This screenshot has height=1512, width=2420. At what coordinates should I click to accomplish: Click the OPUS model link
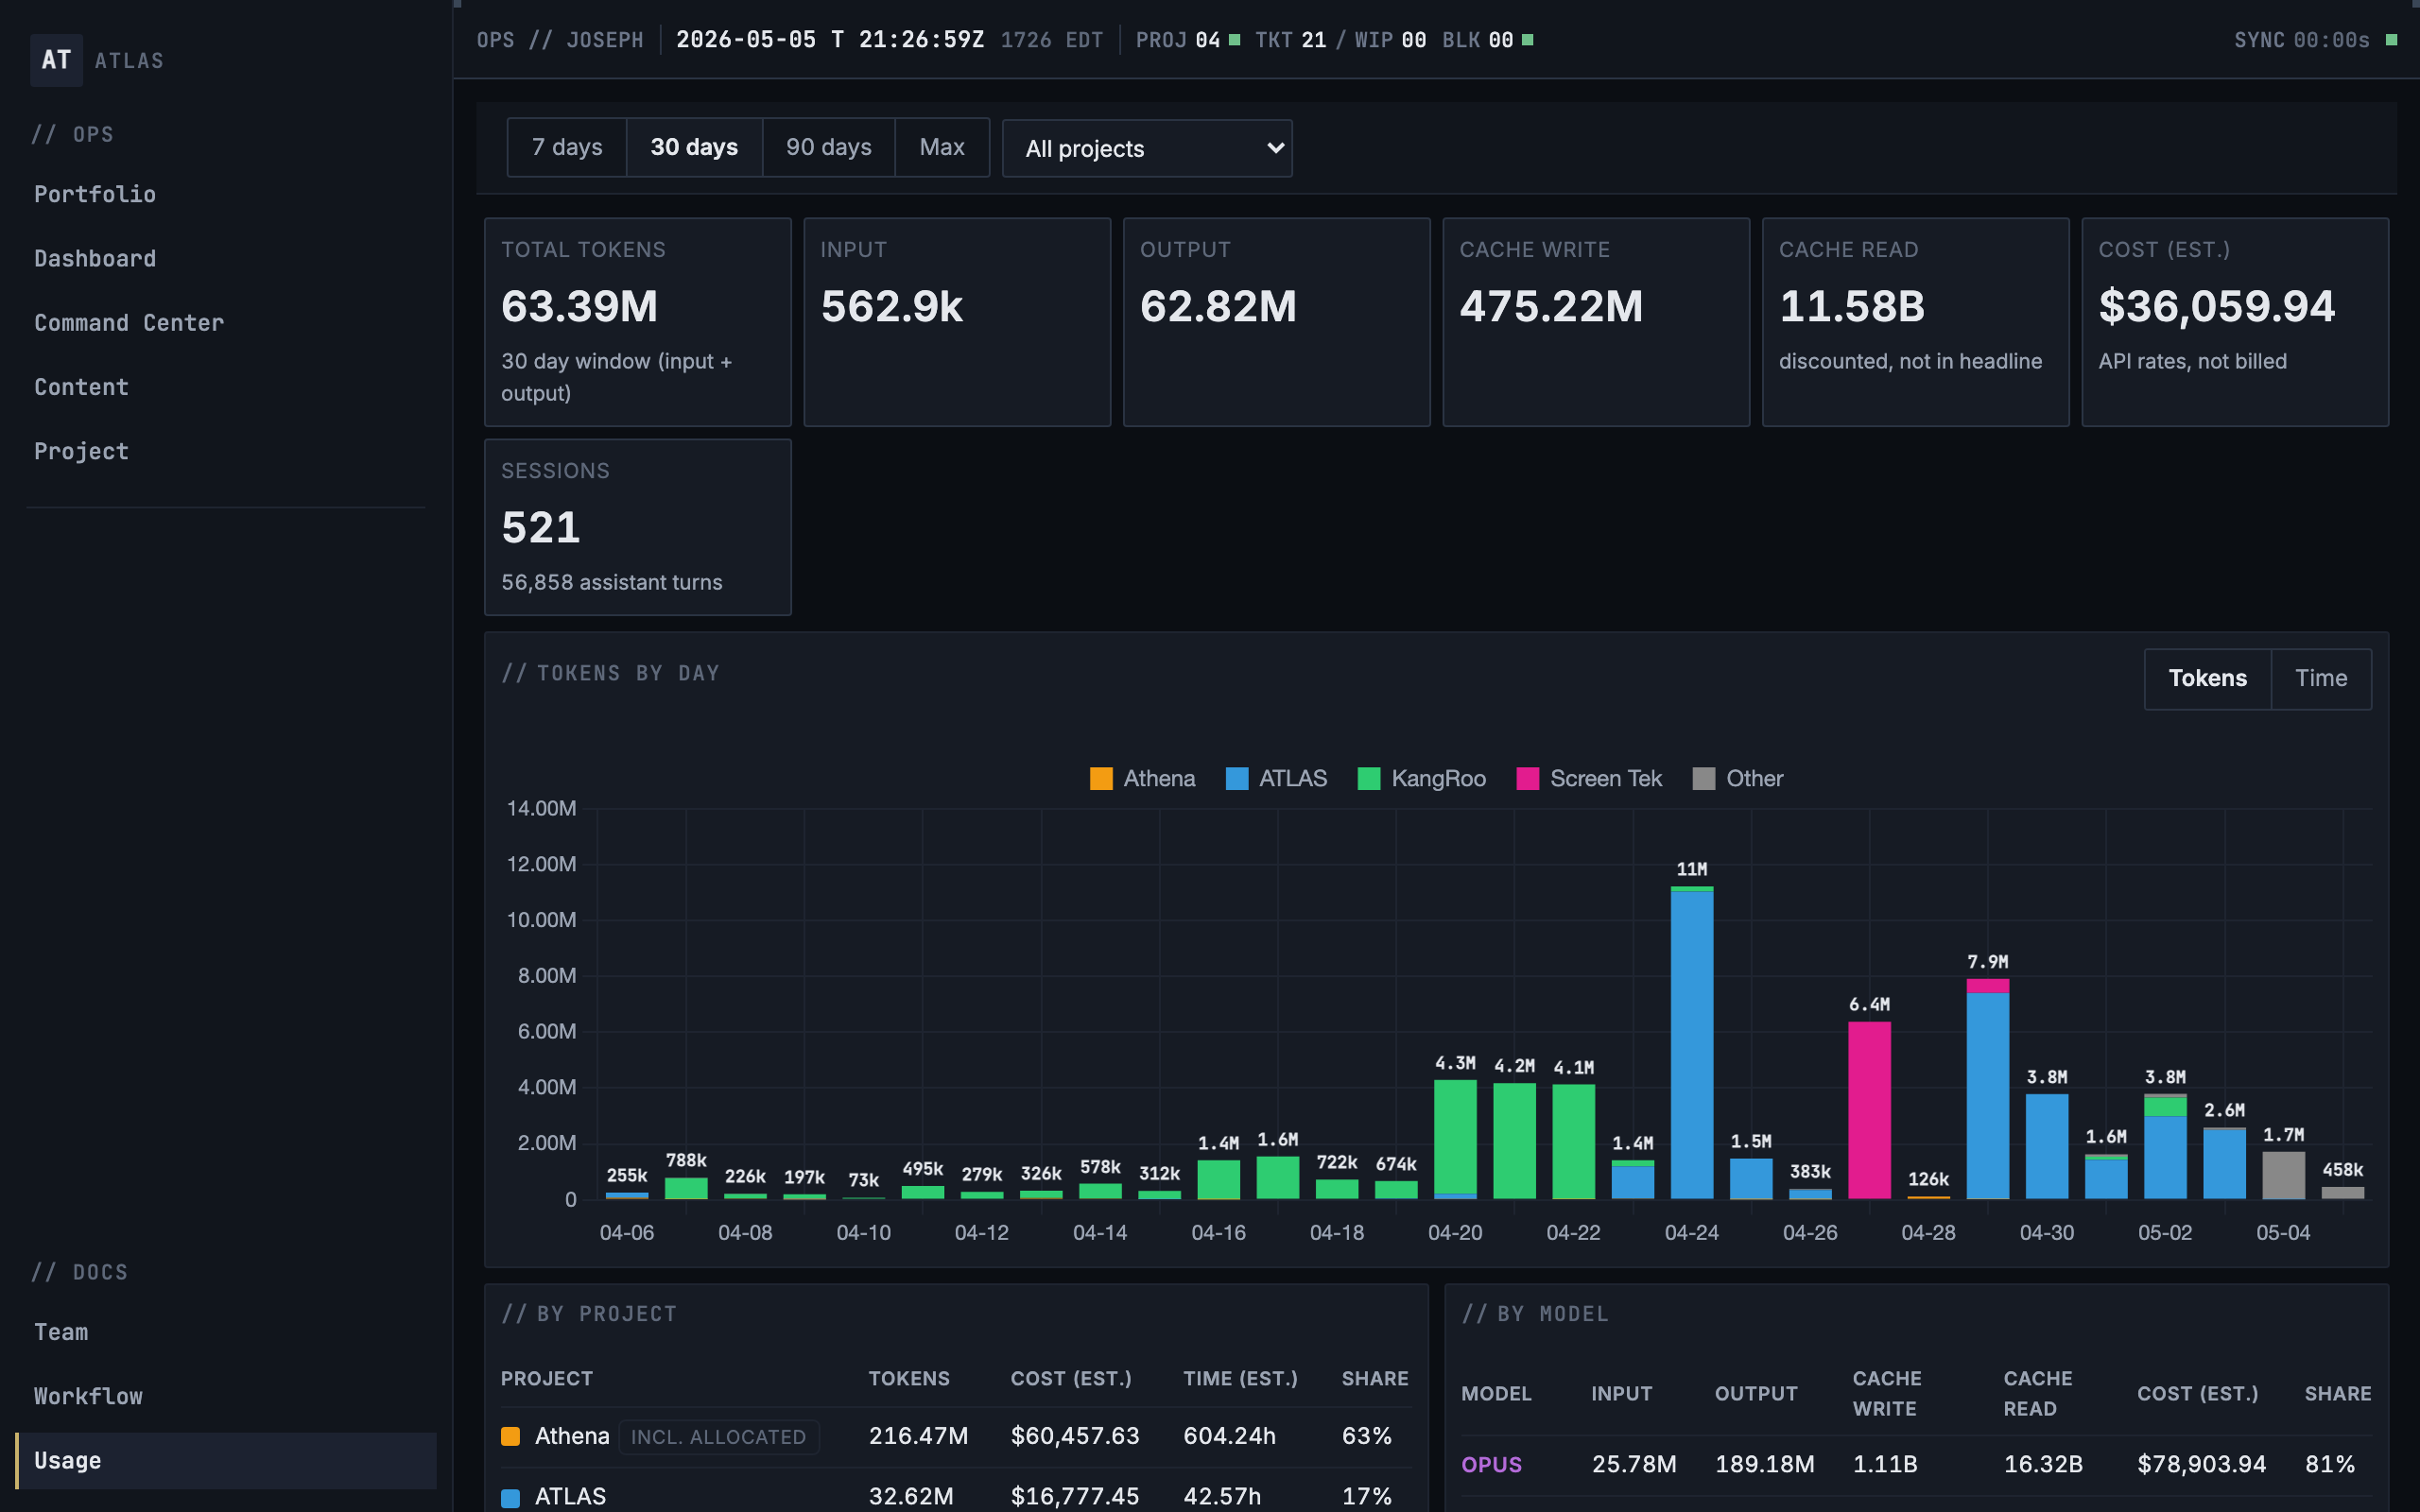click(1491, 1464)
